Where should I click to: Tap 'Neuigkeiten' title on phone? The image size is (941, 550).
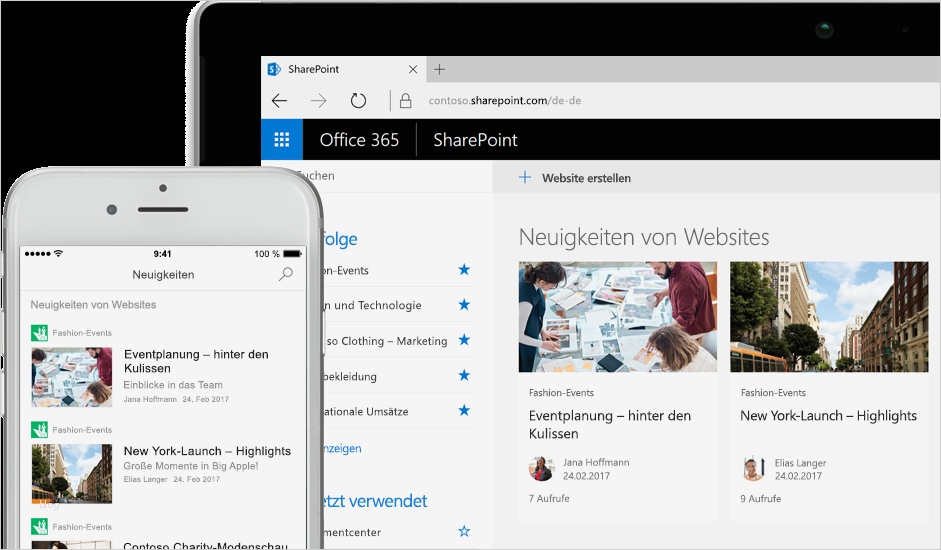pos(163,274)
